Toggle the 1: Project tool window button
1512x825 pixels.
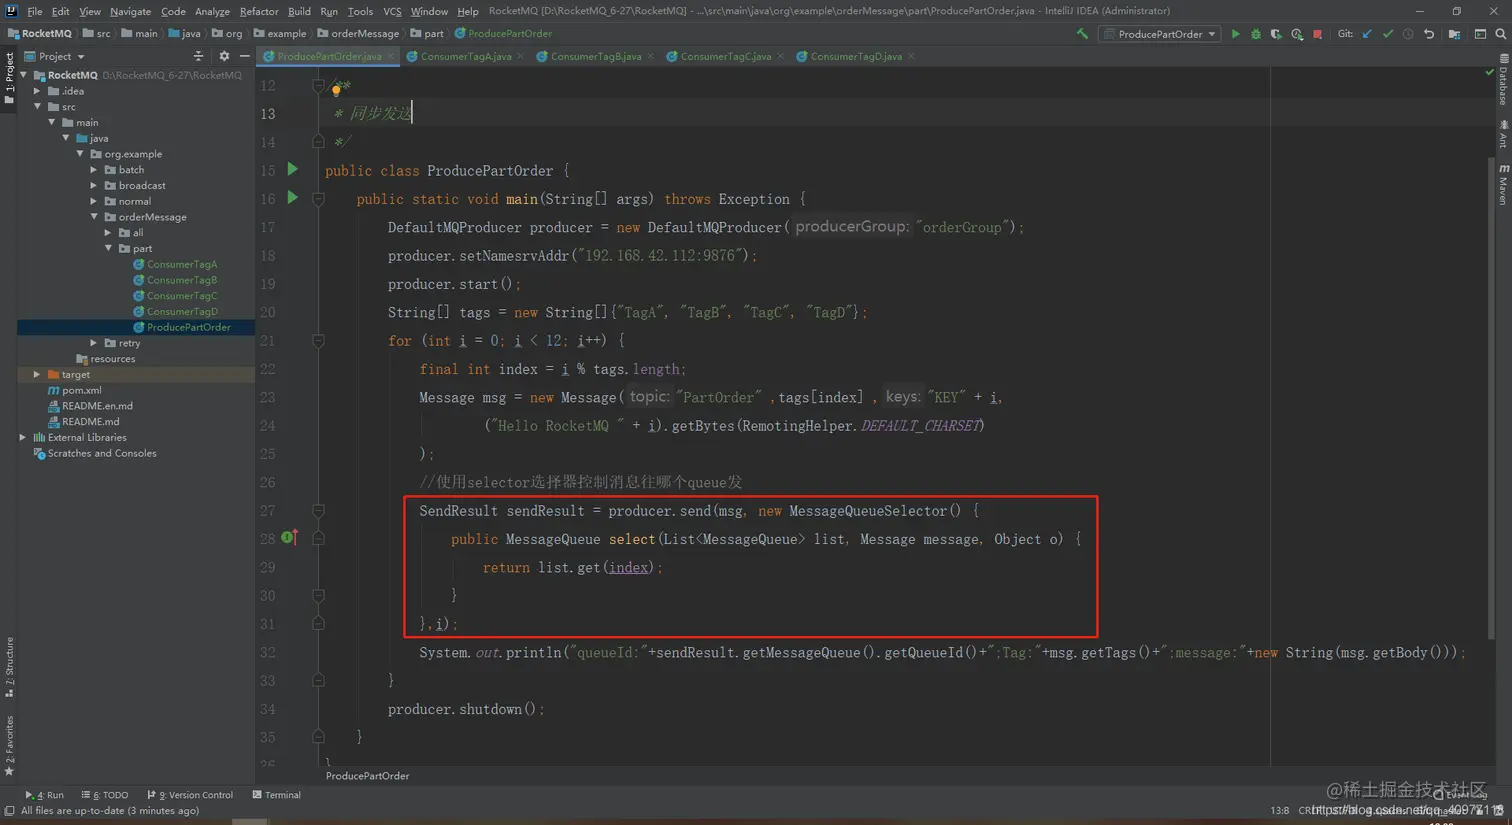pyautogui.click(x=9, y=78)
